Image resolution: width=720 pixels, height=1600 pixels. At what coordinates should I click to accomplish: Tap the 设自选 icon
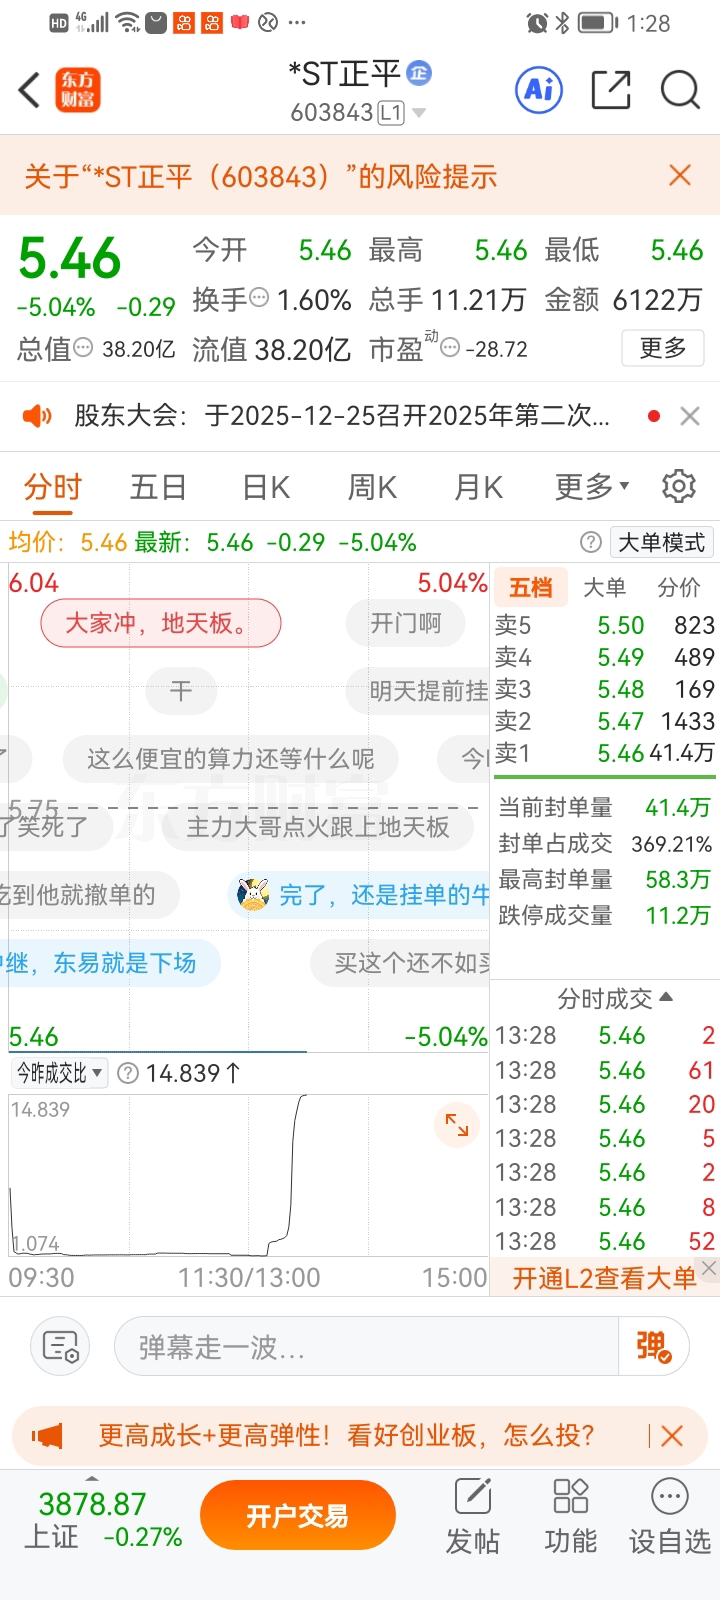[669, 1517]
